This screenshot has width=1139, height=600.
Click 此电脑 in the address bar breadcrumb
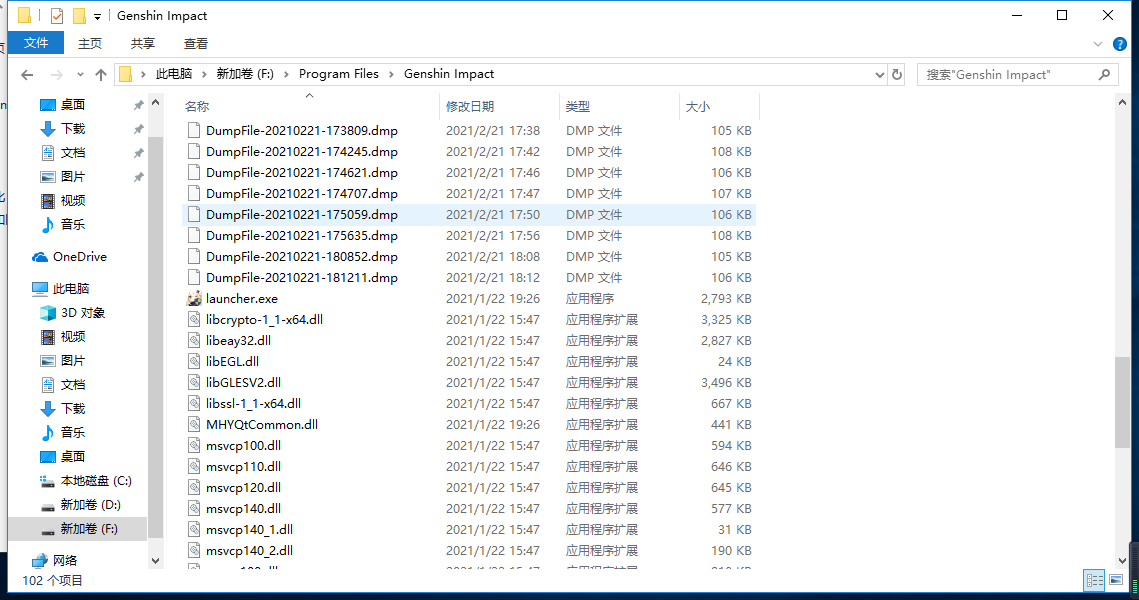click(x=174, y=74)
